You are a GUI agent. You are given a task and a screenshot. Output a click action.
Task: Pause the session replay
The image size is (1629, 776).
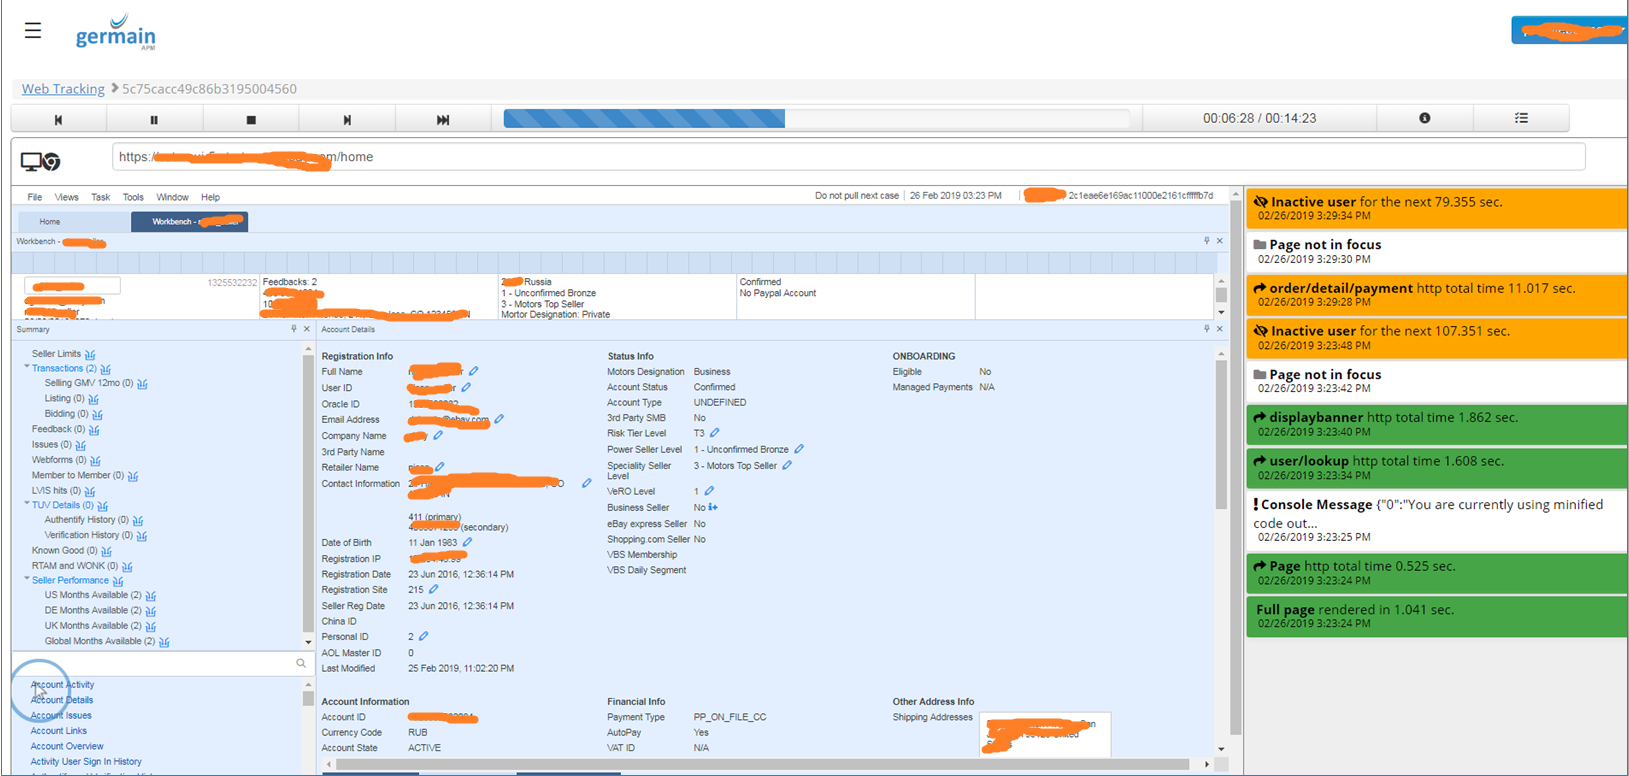154,119
